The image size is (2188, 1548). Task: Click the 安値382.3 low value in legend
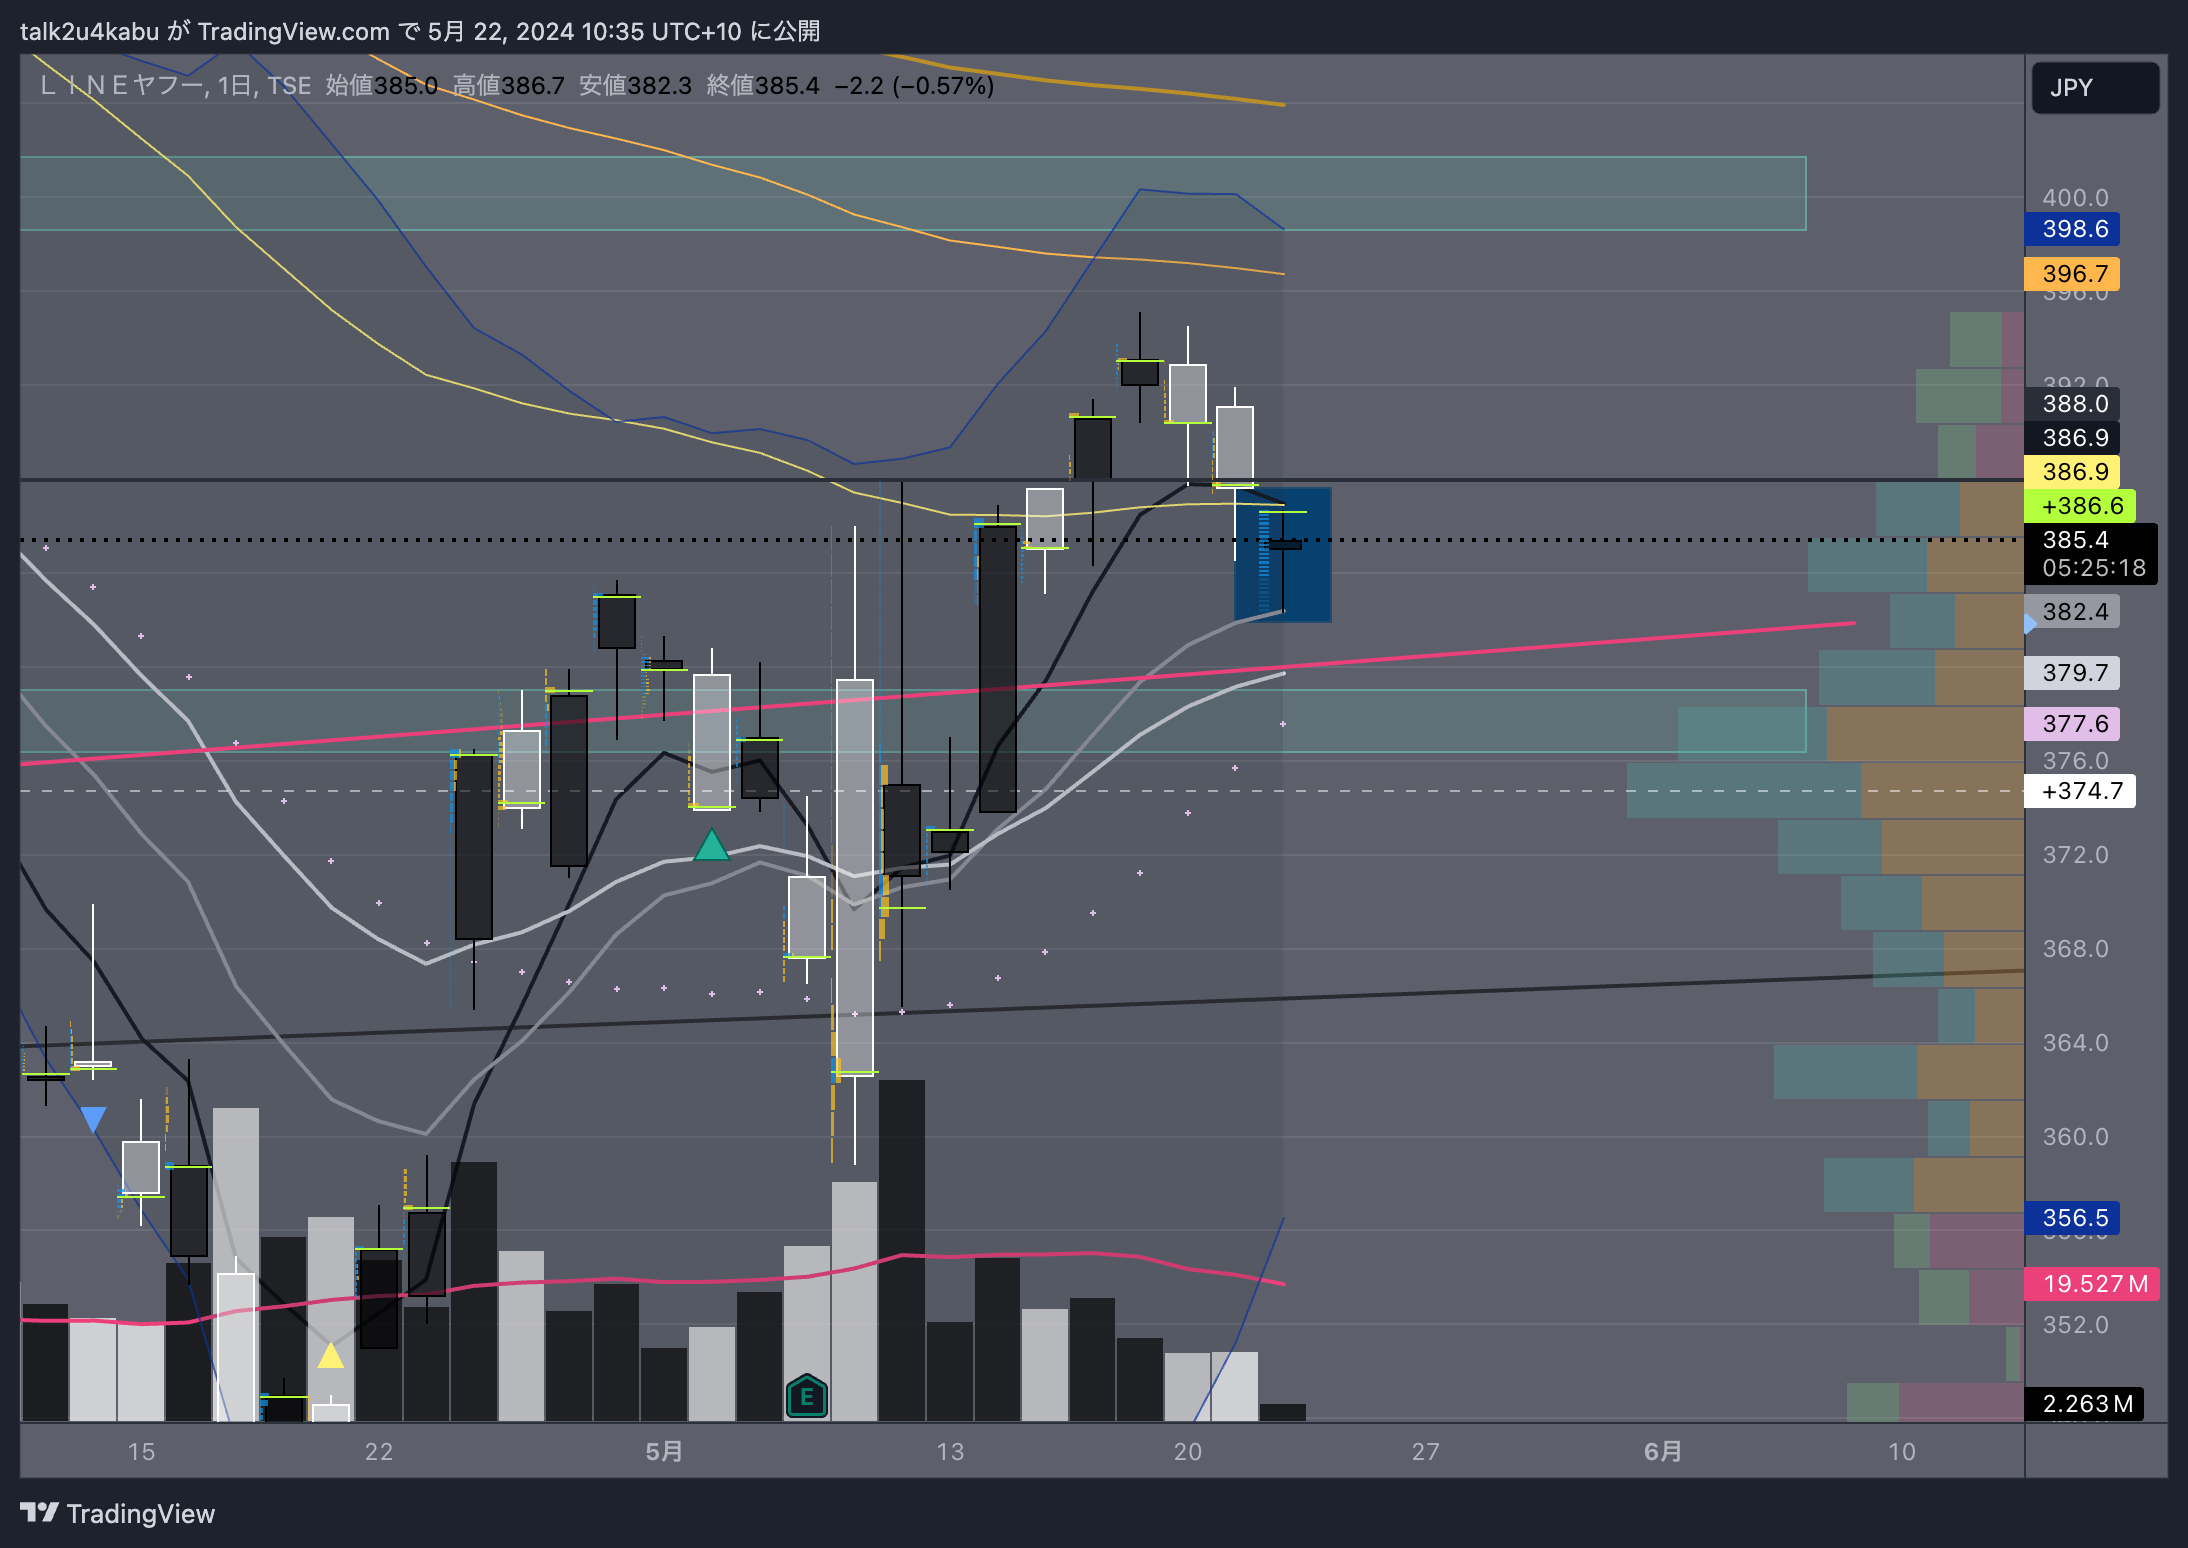(x=635, y=86)
